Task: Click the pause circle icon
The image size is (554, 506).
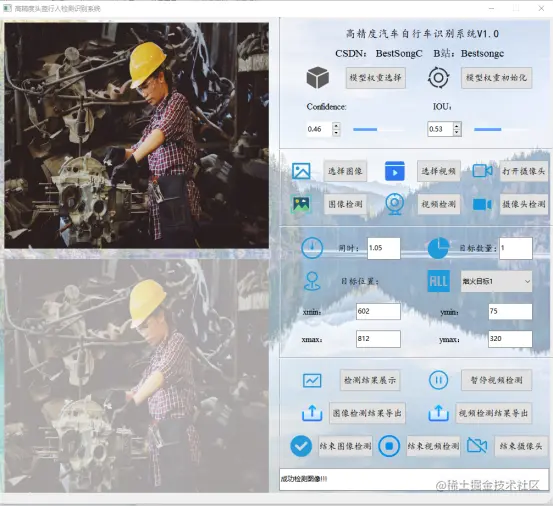Action: point(438,380)
